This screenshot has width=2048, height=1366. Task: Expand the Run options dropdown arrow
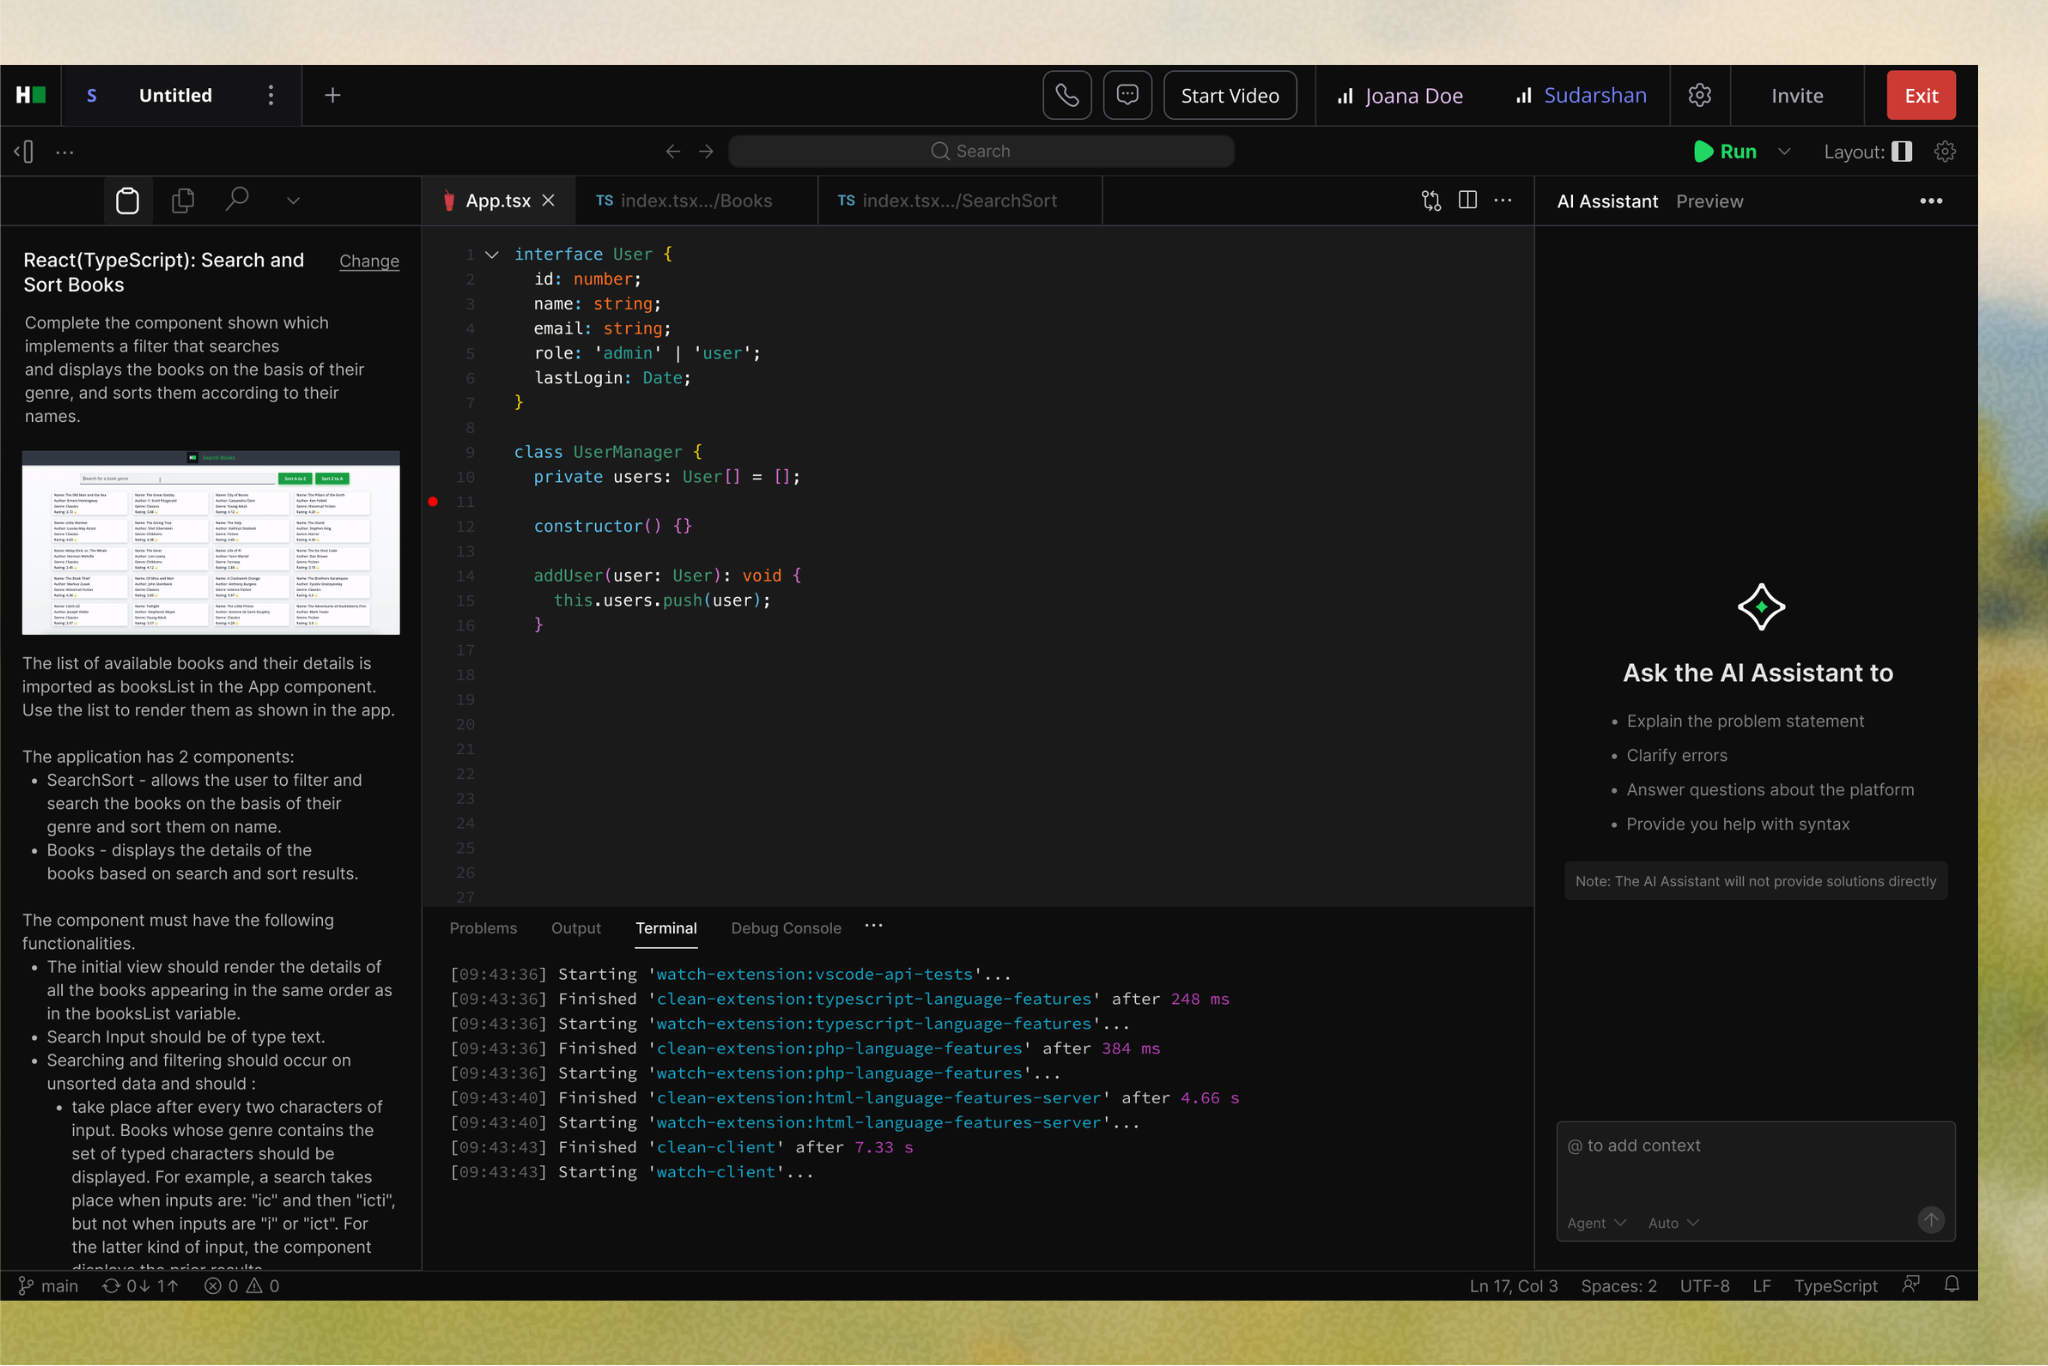(1784, 152)
